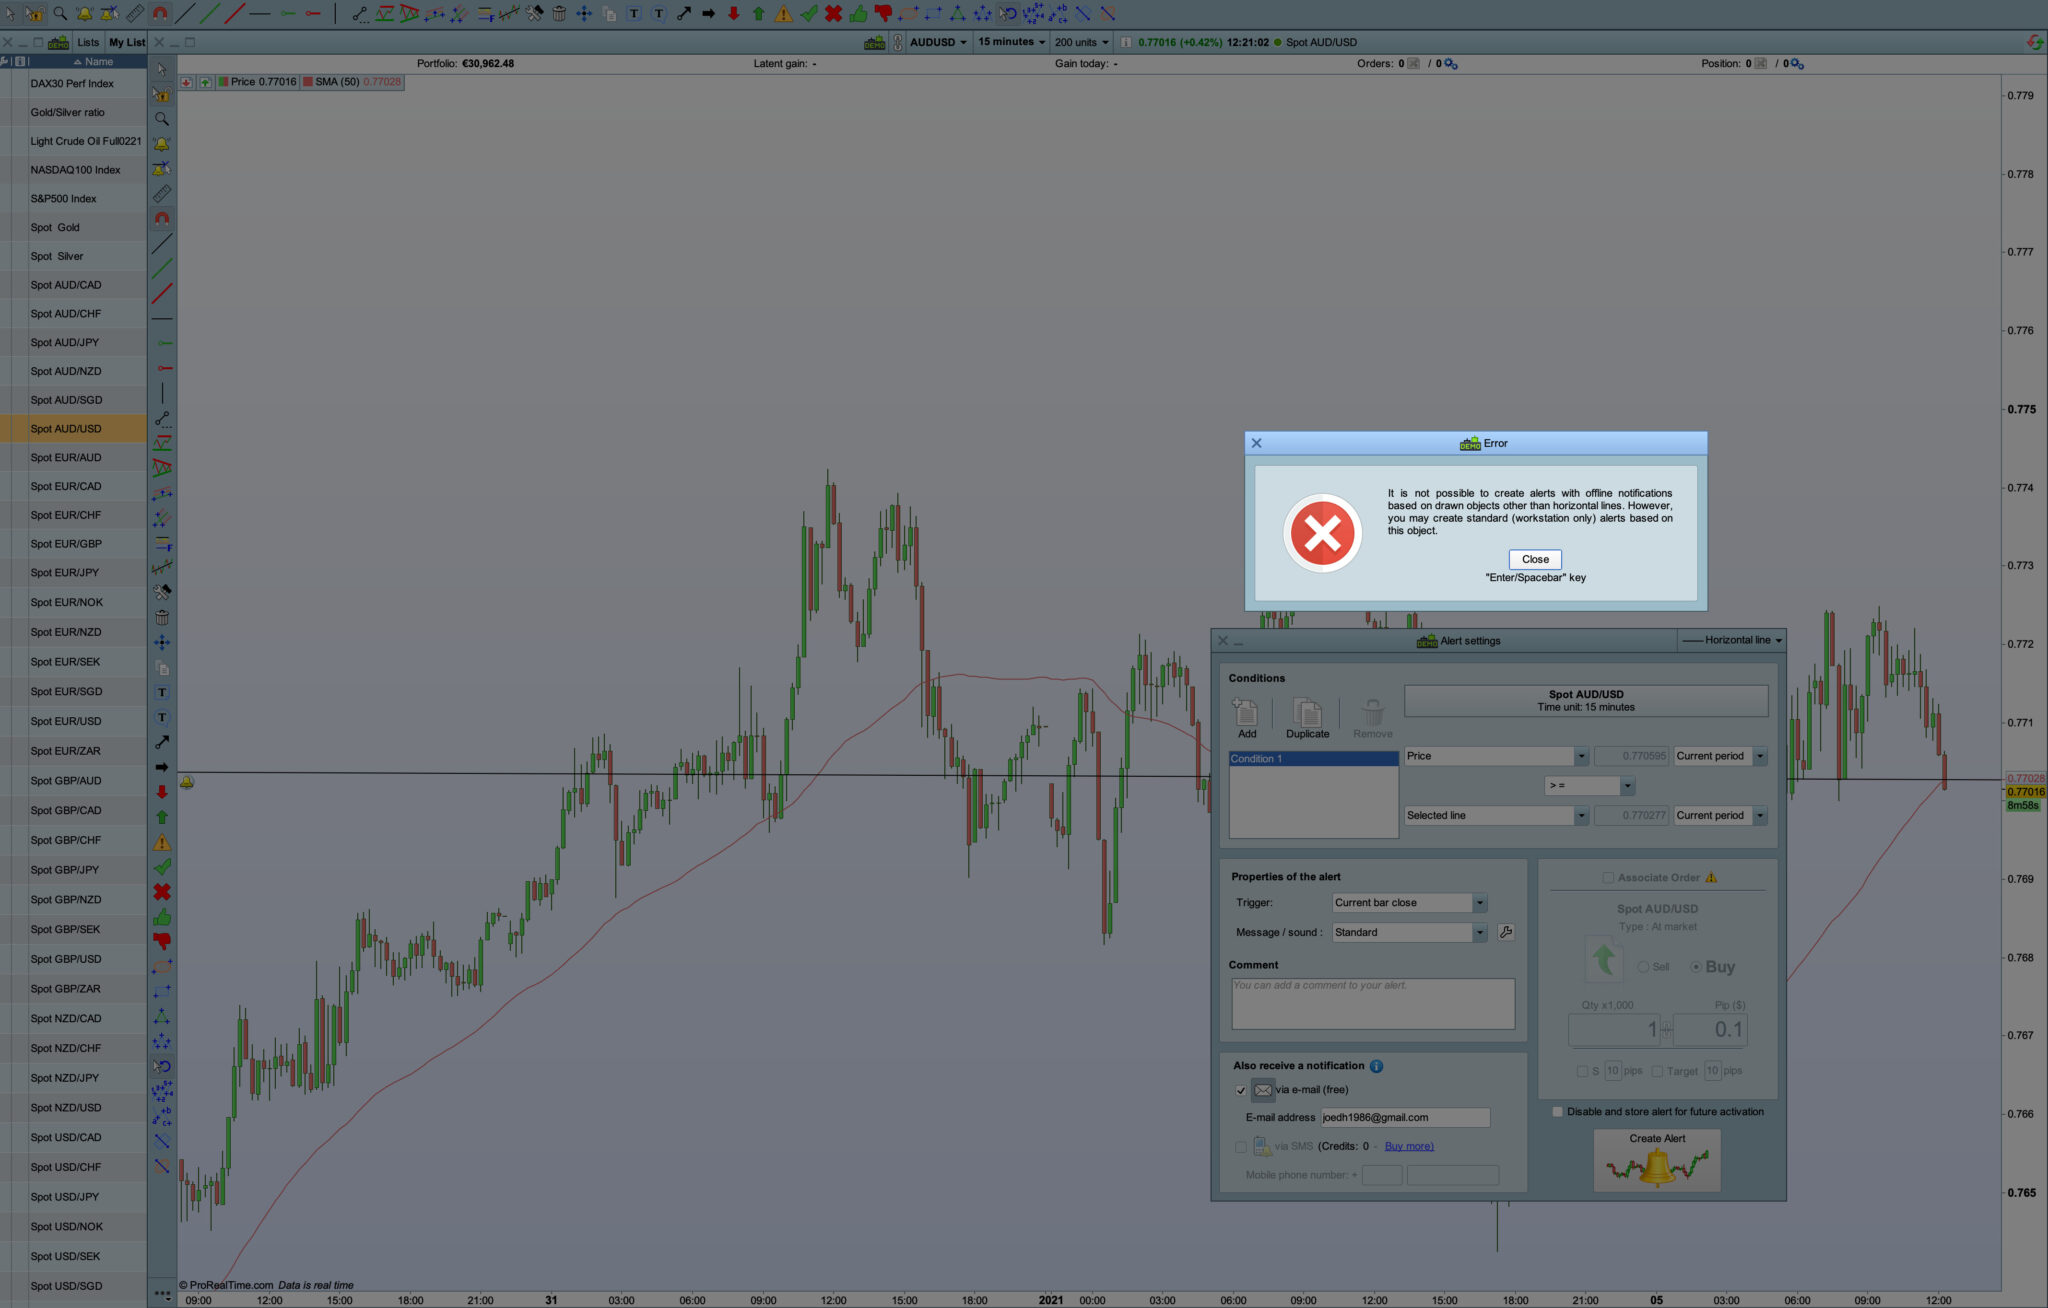
Task: Click the Create Alert bell button
Action: [x=1657, y=1162]
